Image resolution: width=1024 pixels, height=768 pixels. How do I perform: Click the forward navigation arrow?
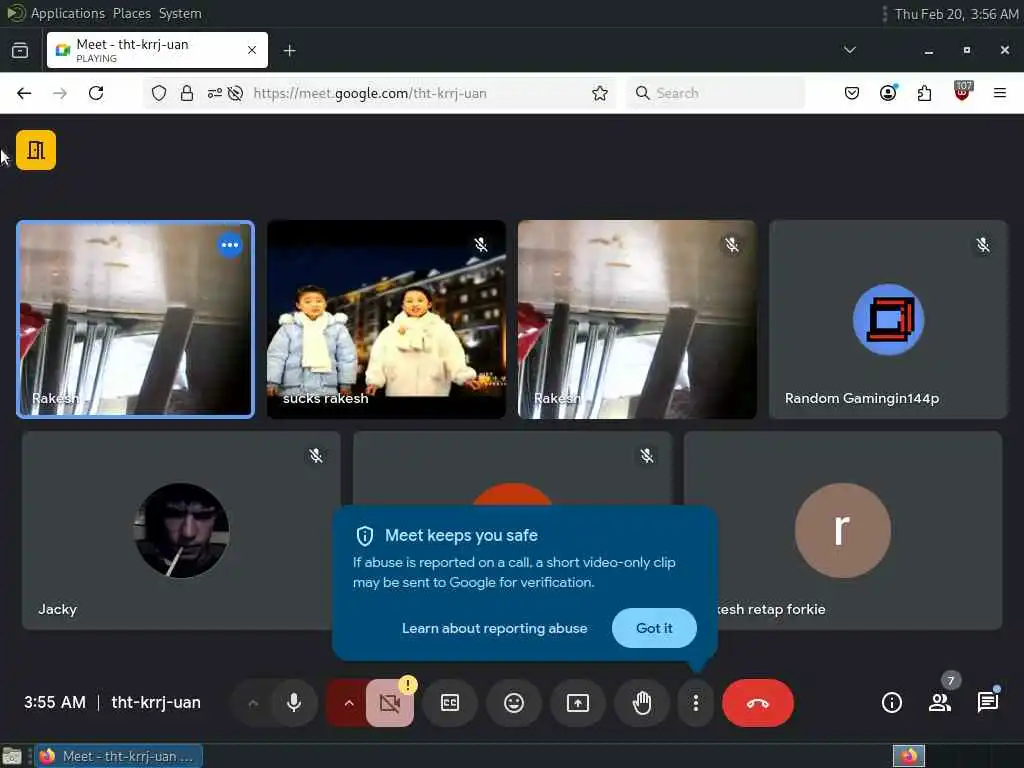[60, 93]
